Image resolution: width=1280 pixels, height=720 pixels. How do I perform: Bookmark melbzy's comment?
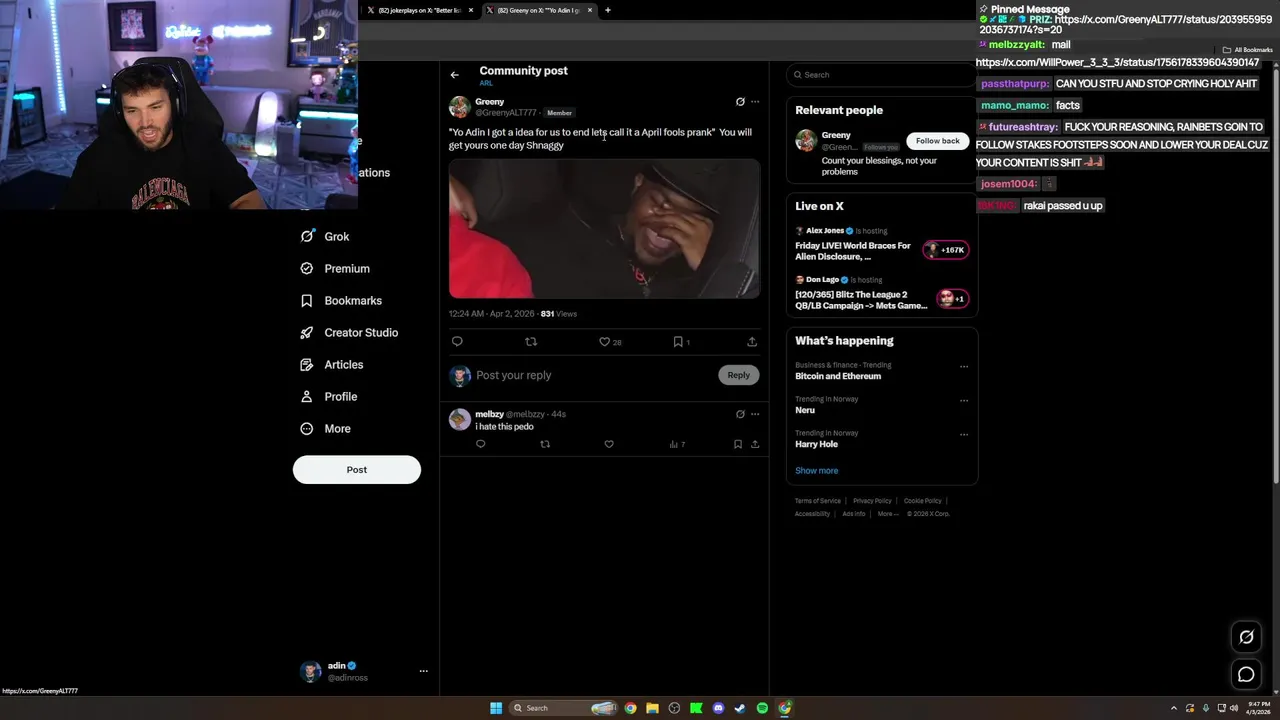(x=738, y=444)
